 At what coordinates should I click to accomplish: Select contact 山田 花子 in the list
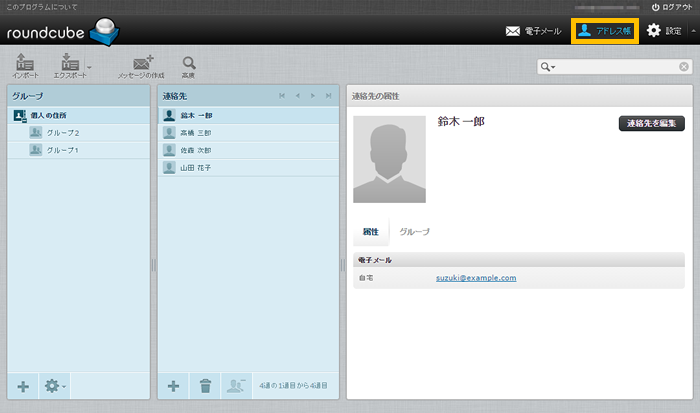(x=194, y=167)
